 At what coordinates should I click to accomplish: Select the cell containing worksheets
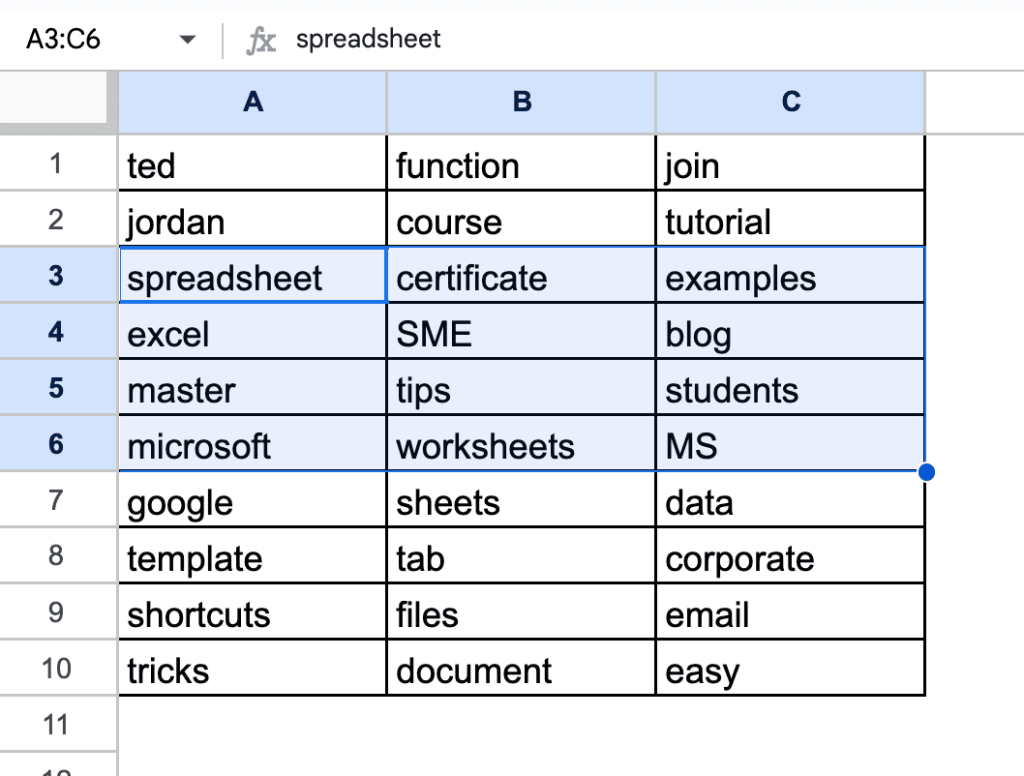[x=520, y=446]
